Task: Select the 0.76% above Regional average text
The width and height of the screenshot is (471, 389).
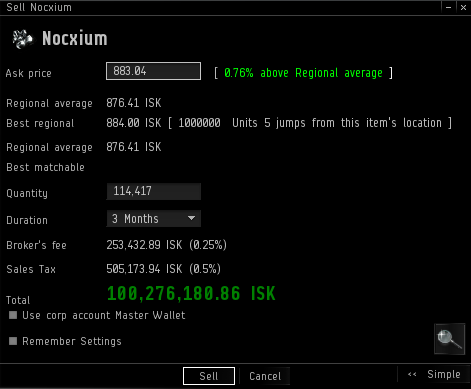Action: point(303,73)
